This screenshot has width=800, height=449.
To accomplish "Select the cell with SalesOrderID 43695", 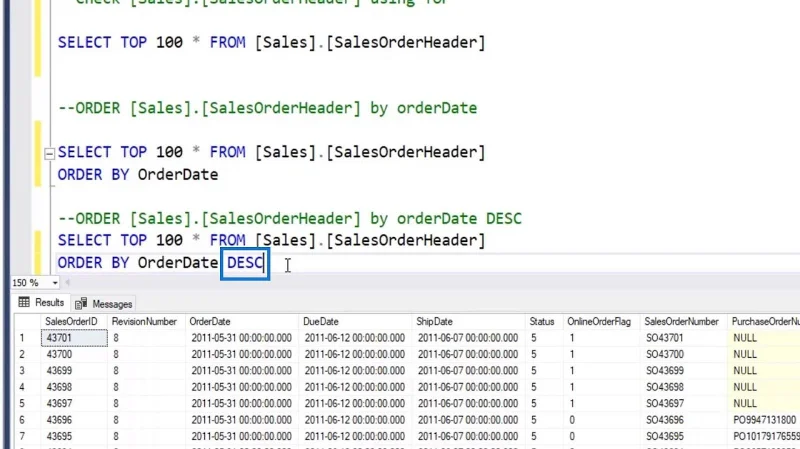I will click(x=74, y=436).
